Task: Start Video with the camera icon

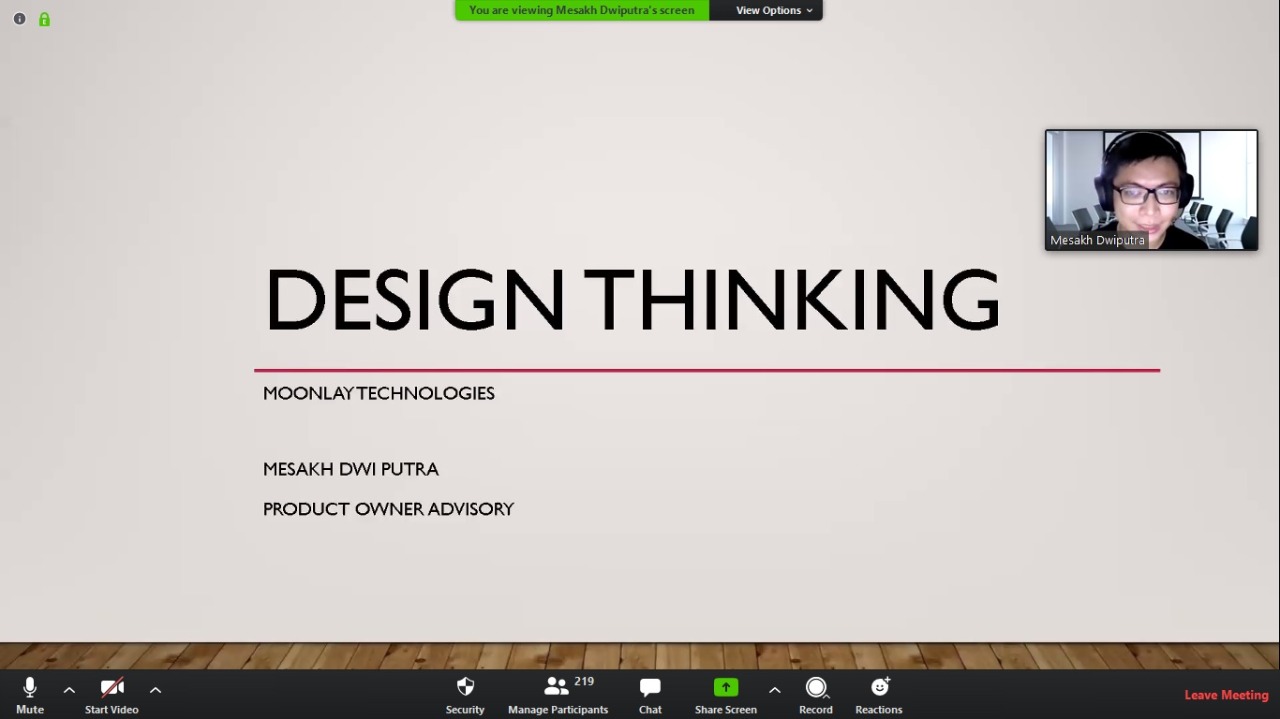Action: pos(112,695)
